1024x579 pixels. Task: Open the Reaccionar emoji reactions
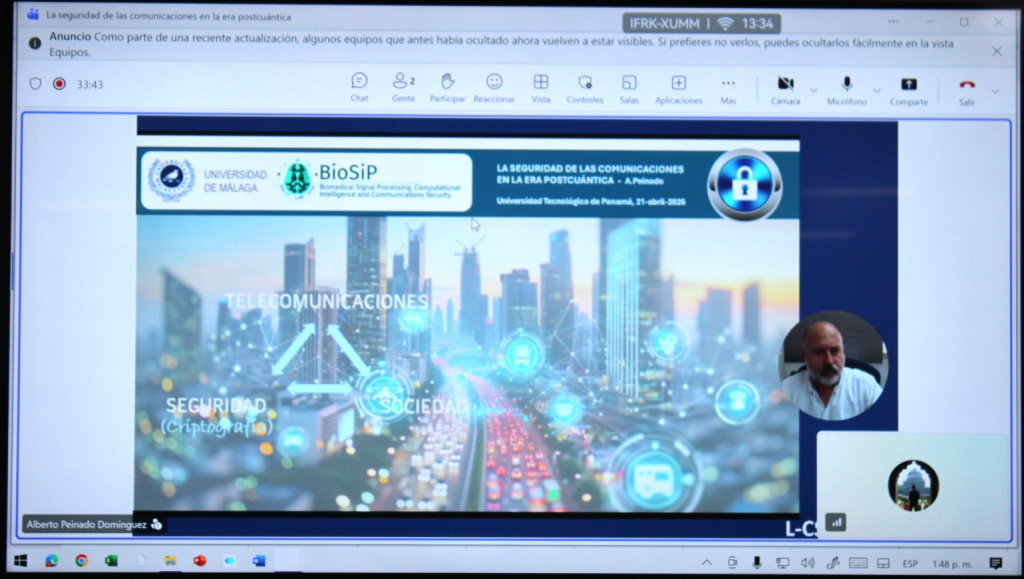(x=494, y=87)
